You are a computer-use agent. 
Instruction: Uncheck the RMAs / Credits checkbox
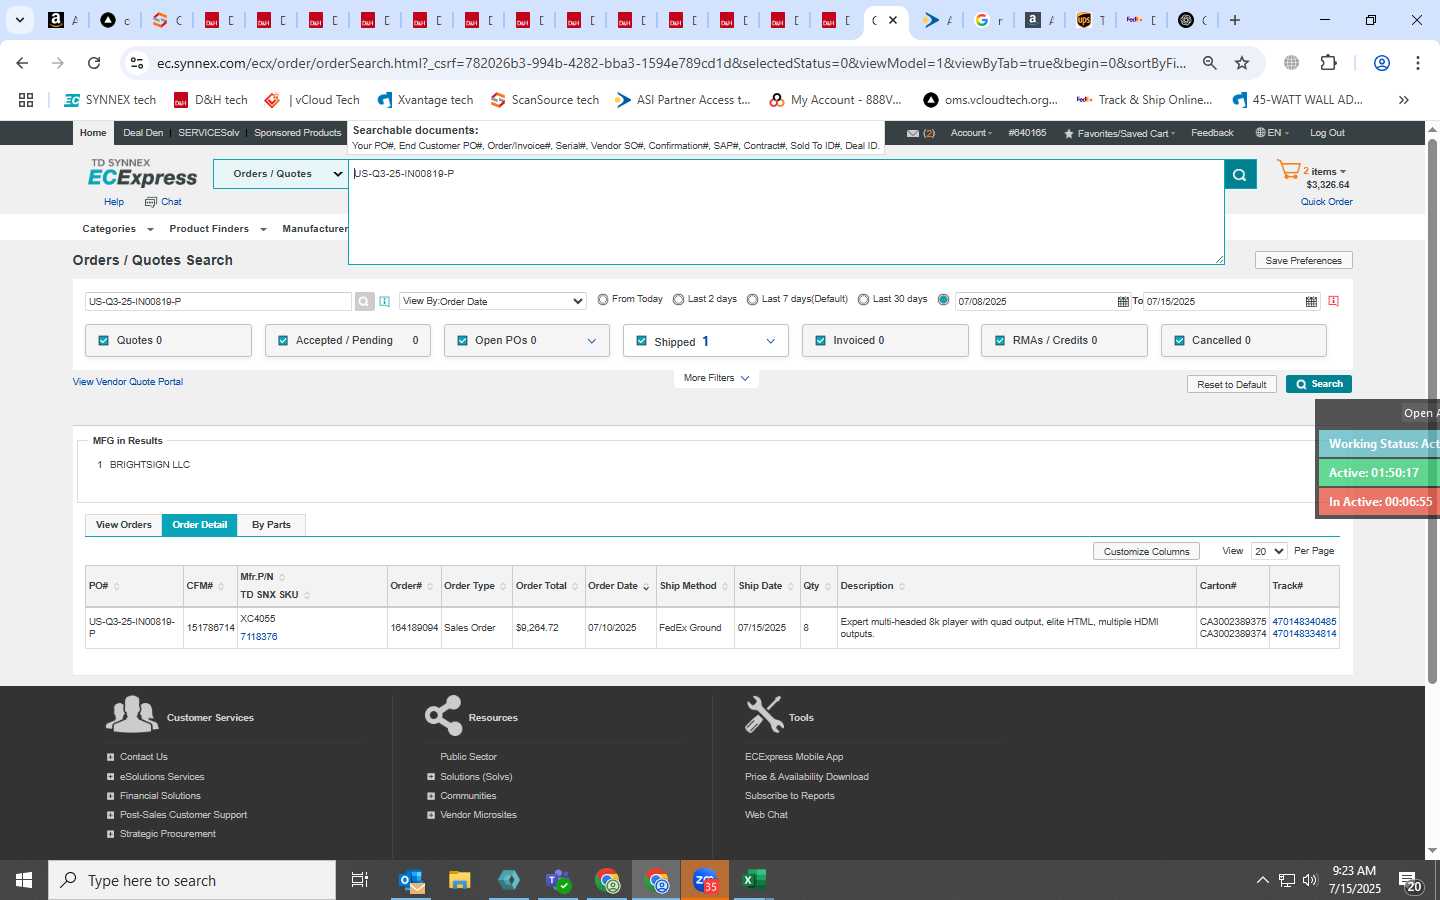click(x=1000, y=340)
